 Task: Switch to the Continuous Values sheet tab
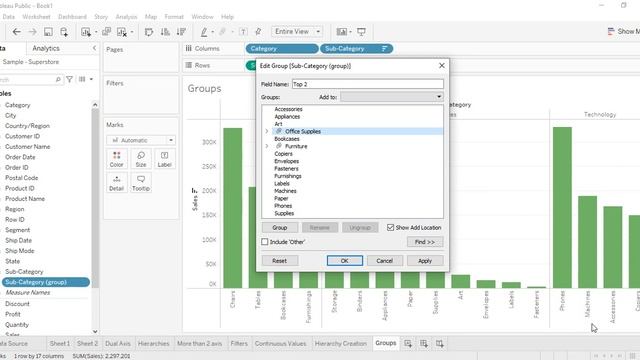pos(280,344)
